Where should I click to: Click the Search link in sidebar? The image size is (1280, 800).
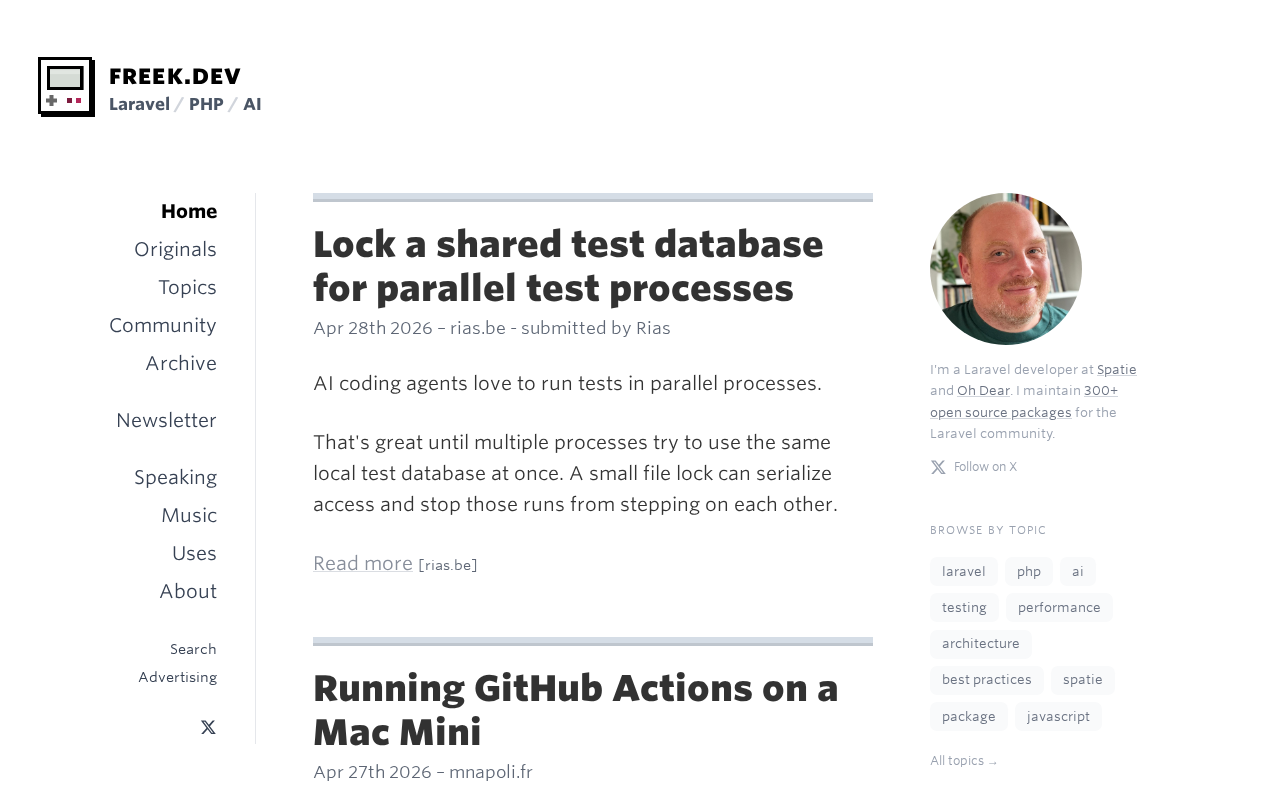[x=193, y=649]
